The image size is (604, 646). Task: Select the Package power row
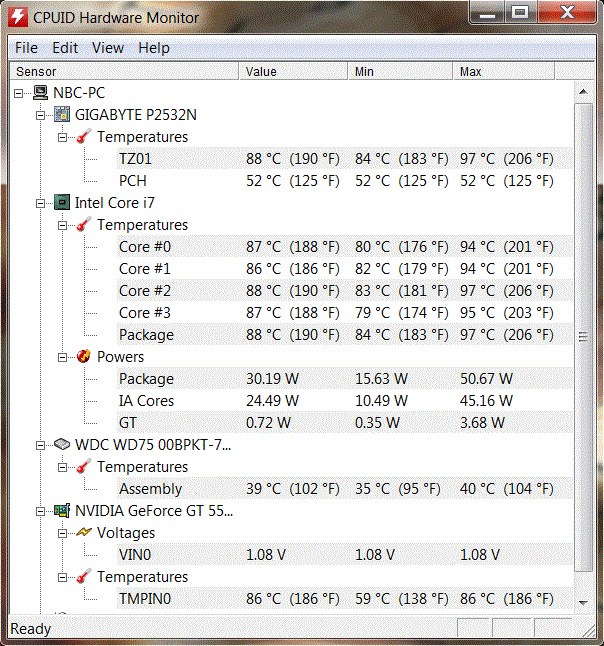pos(344,379)
